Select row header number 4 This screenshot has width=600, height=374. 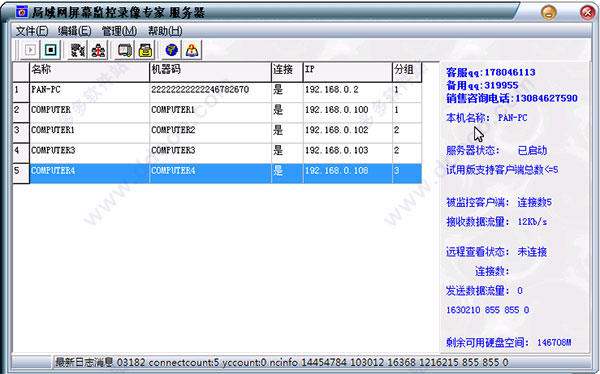(21, 153)
